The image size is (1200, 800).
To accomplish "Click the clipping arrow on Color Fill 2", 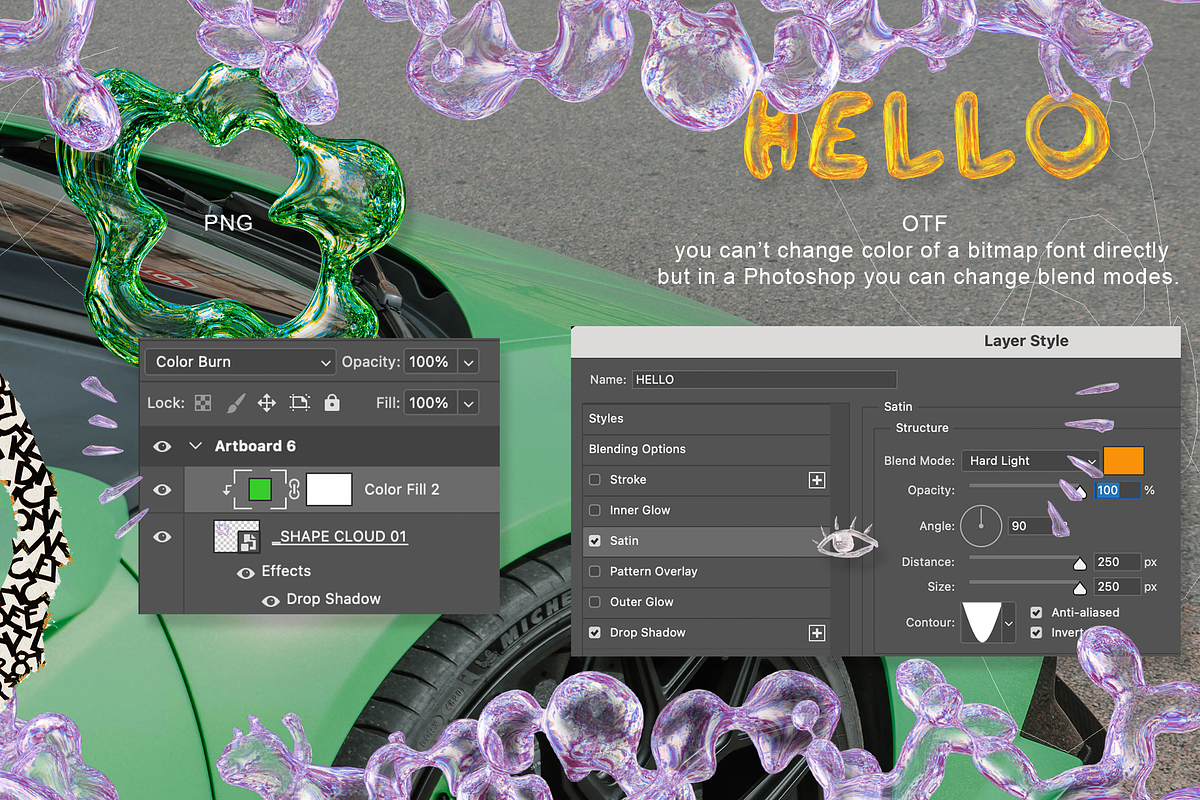I will click(x=226, y=490).
